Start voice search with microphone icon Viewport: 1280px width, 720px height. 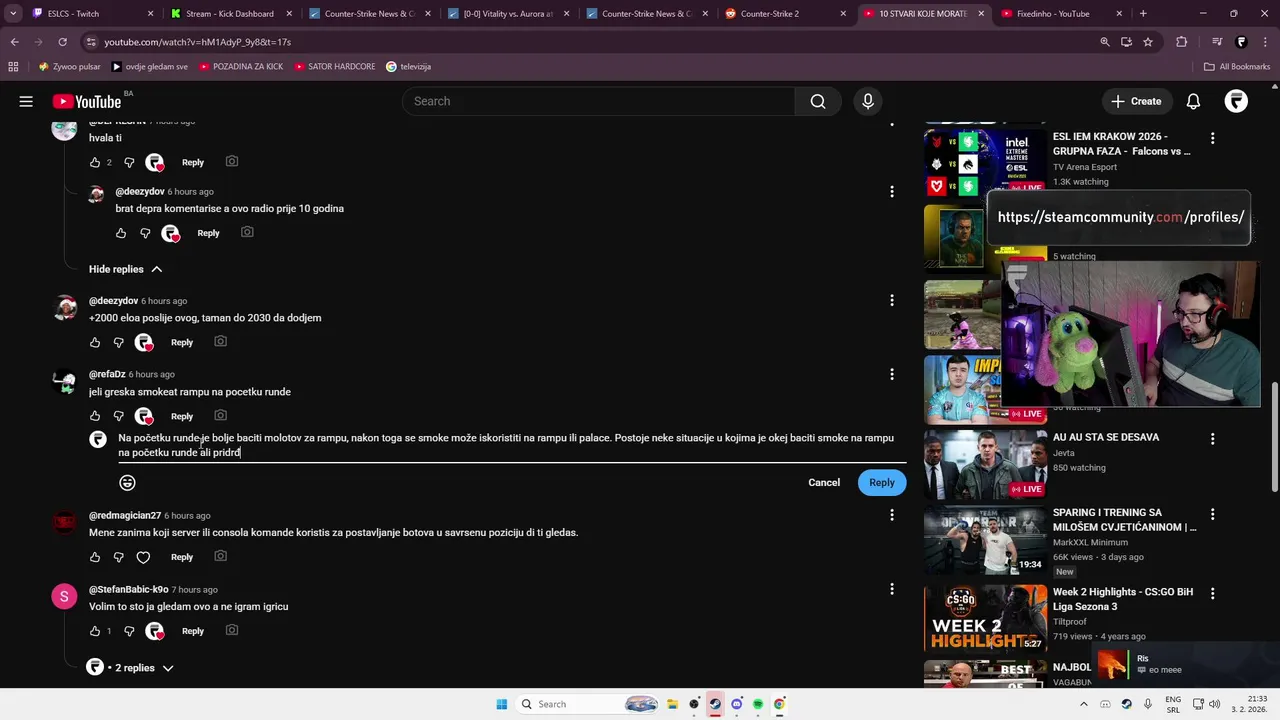pyautogui.click(x=868, y=101)
